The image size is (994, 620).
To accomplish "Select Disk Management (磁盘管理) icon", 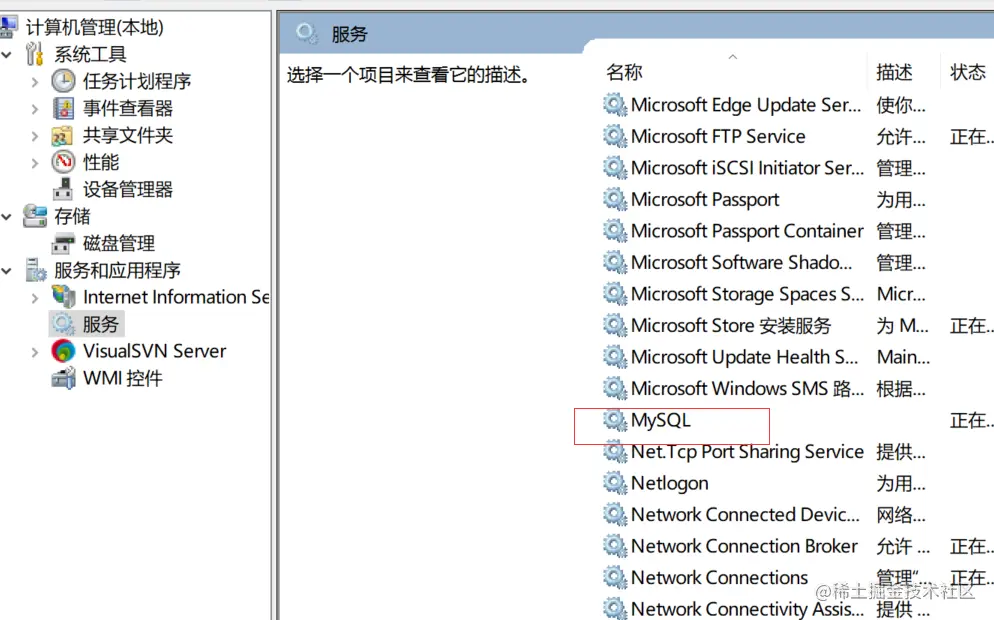I will coord(63,243).
